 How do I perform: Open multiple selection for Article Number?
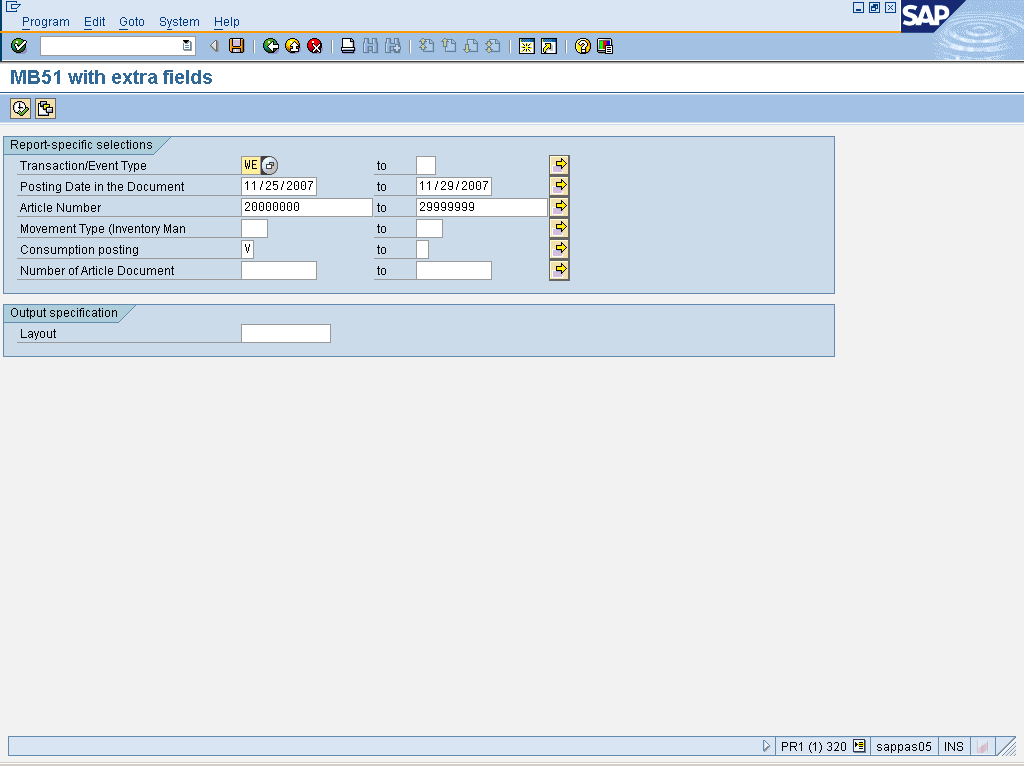pyautogui.click(x=559, y=207)
